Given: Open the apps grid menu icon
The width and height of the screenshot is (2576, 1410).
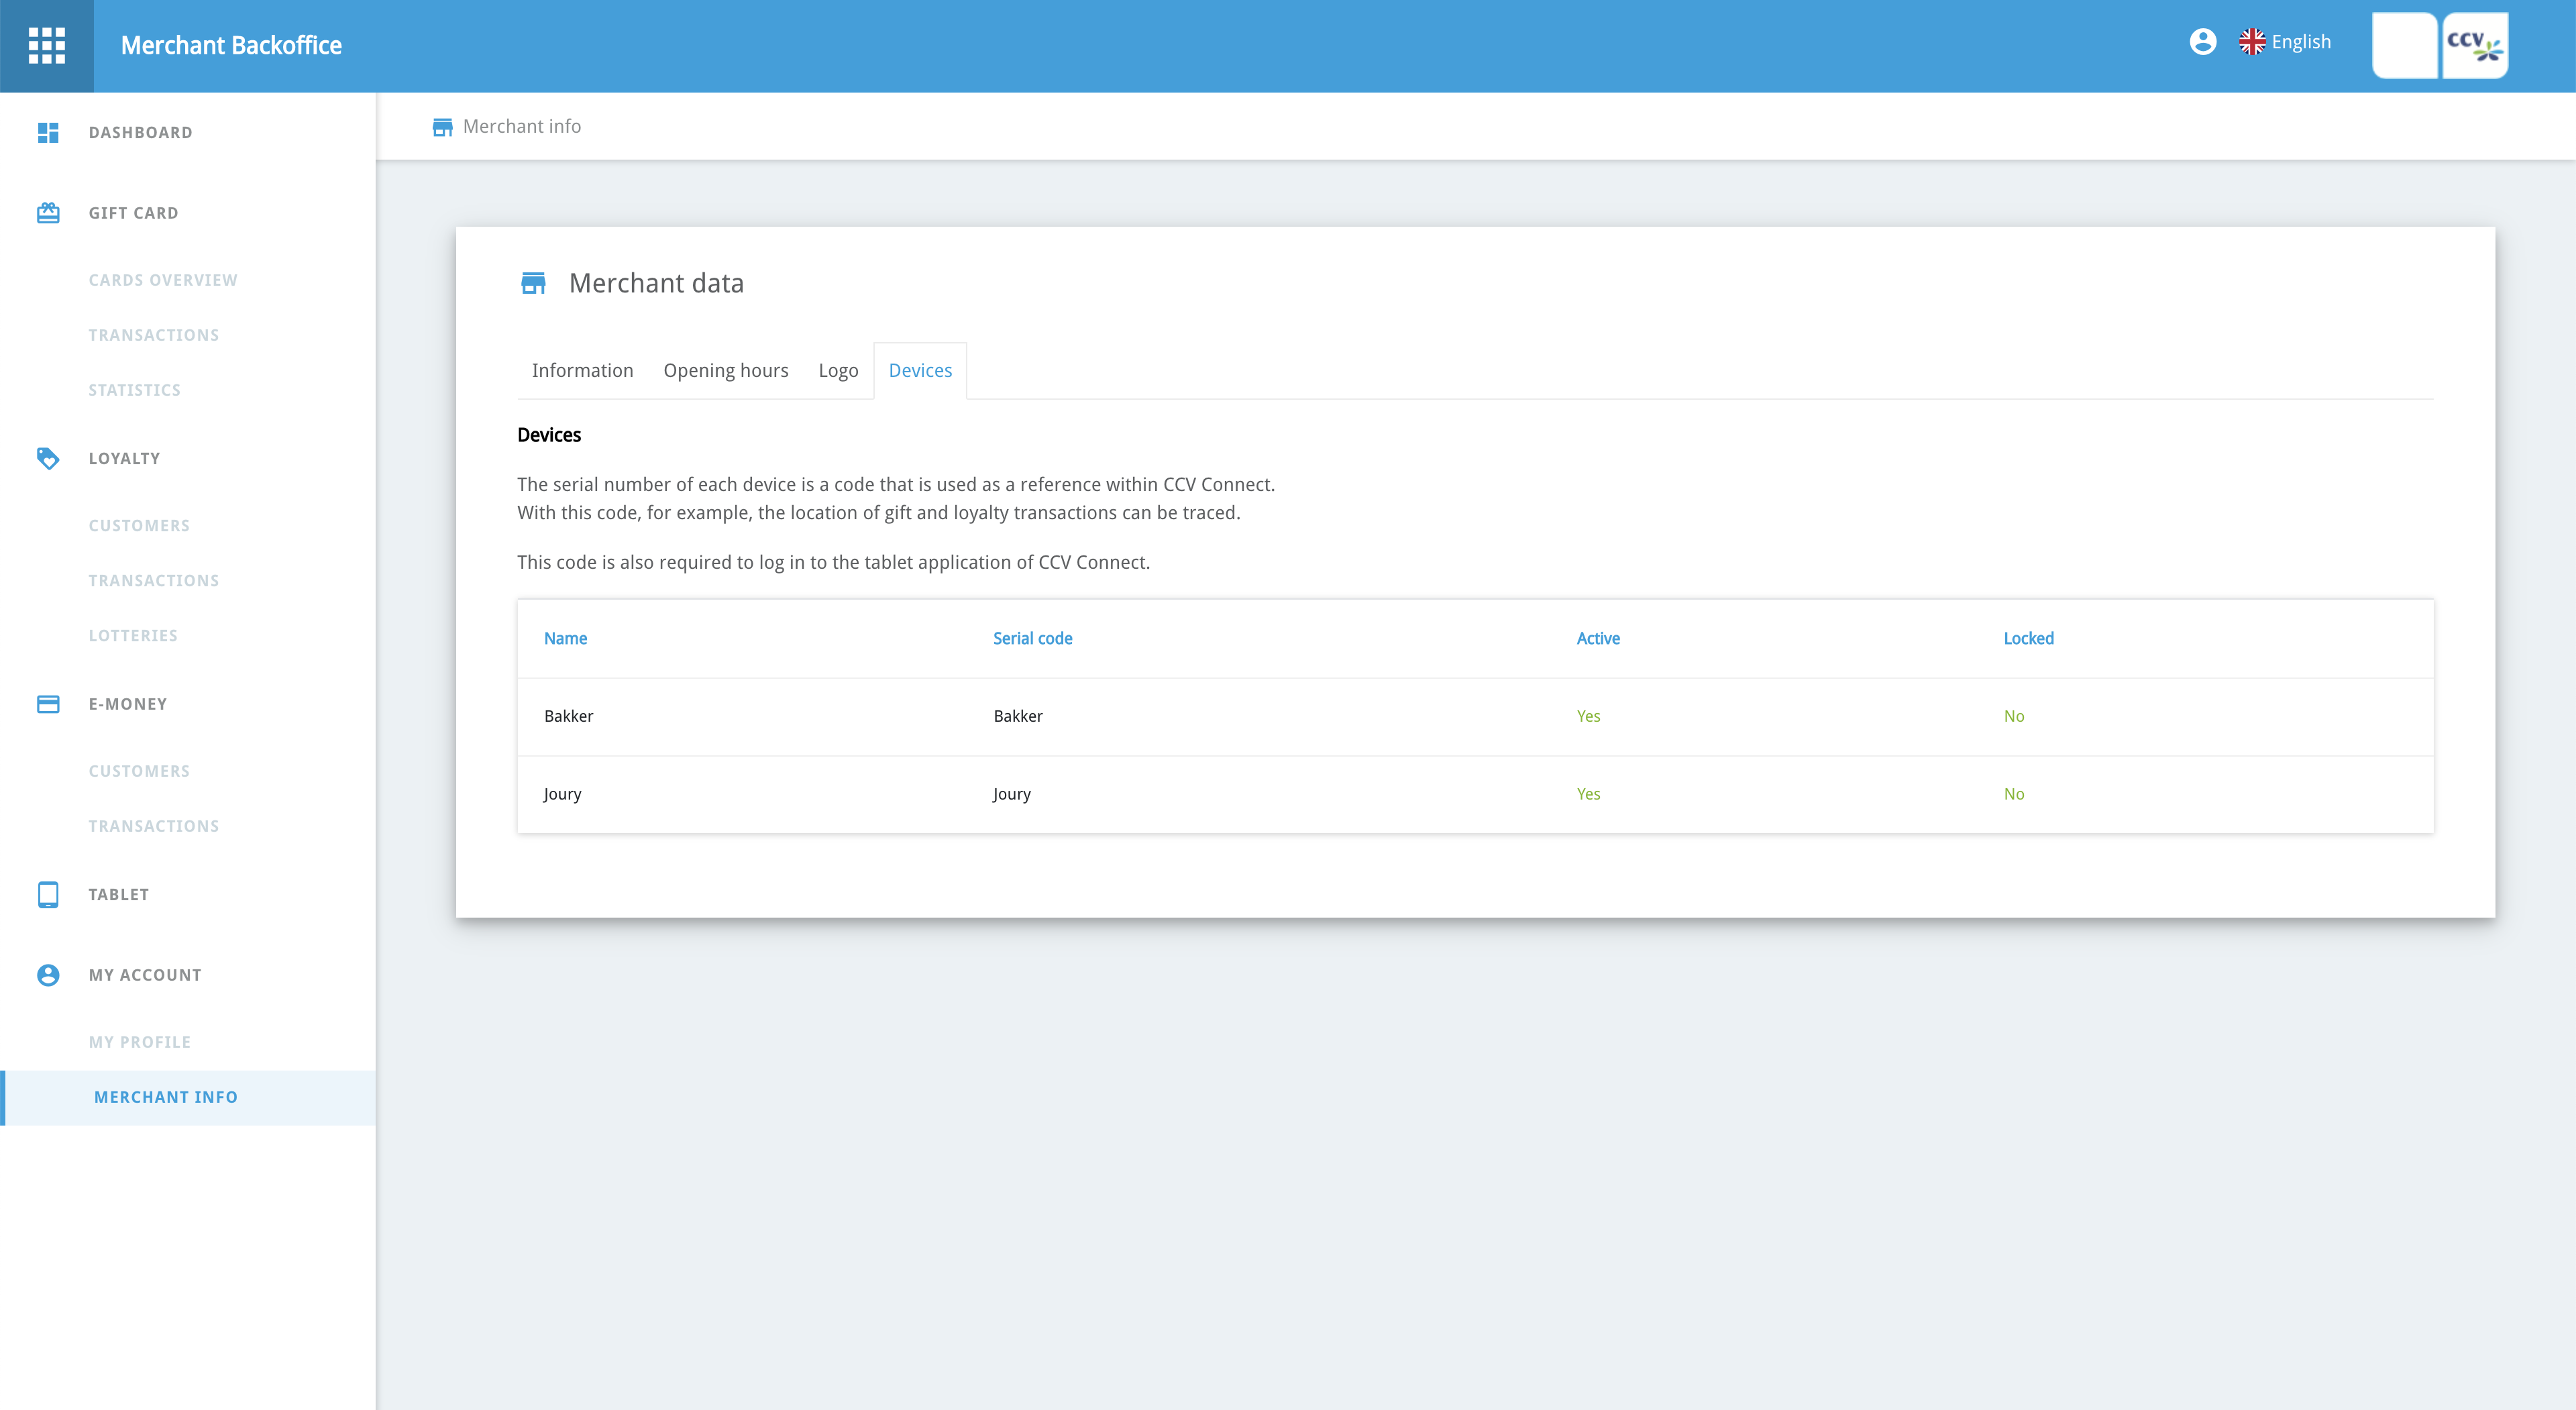Looking at the screenshot, I should tap(47, 46).
